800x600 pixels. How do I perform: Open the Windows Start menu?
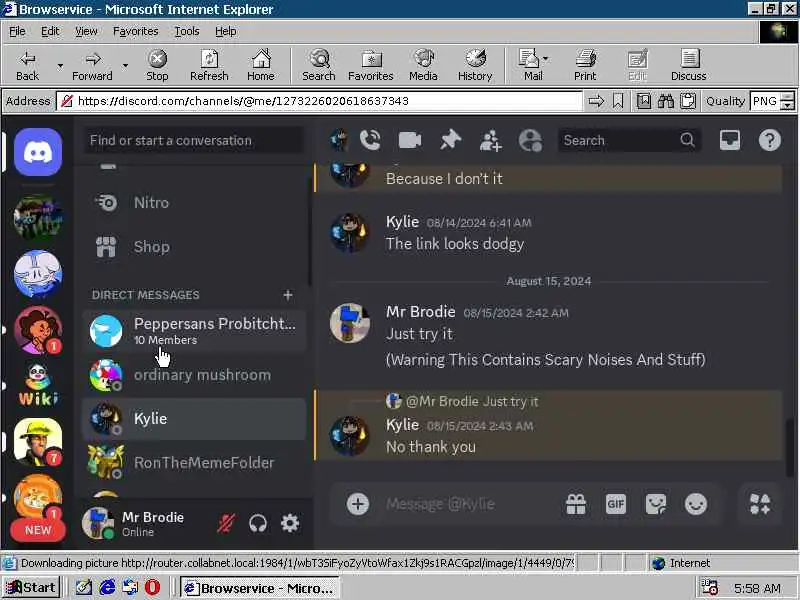coord(32,588)
